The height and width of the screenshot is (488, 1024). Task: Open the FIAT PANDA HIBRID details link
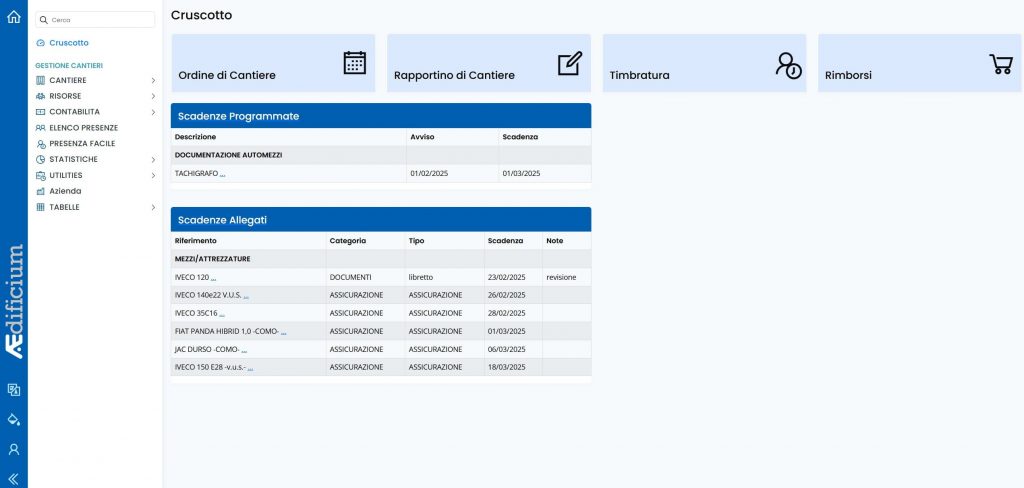click(x=283, y=331)
